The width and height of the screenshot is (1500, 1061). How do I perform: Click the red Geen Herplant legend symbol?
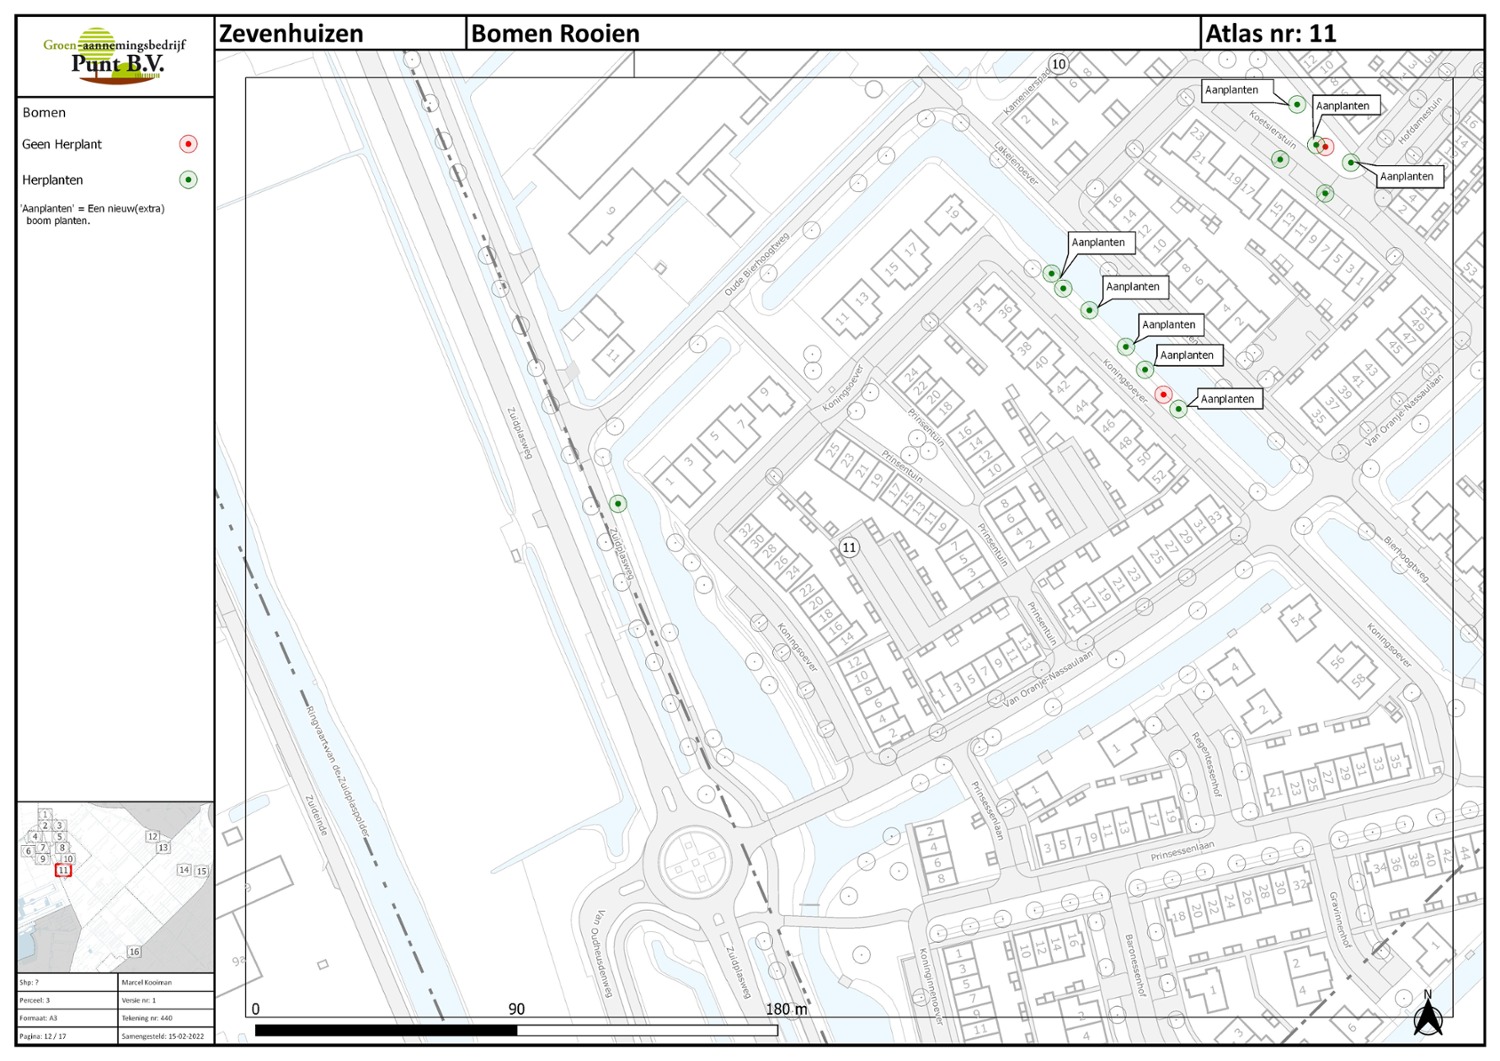click(188, 144)
